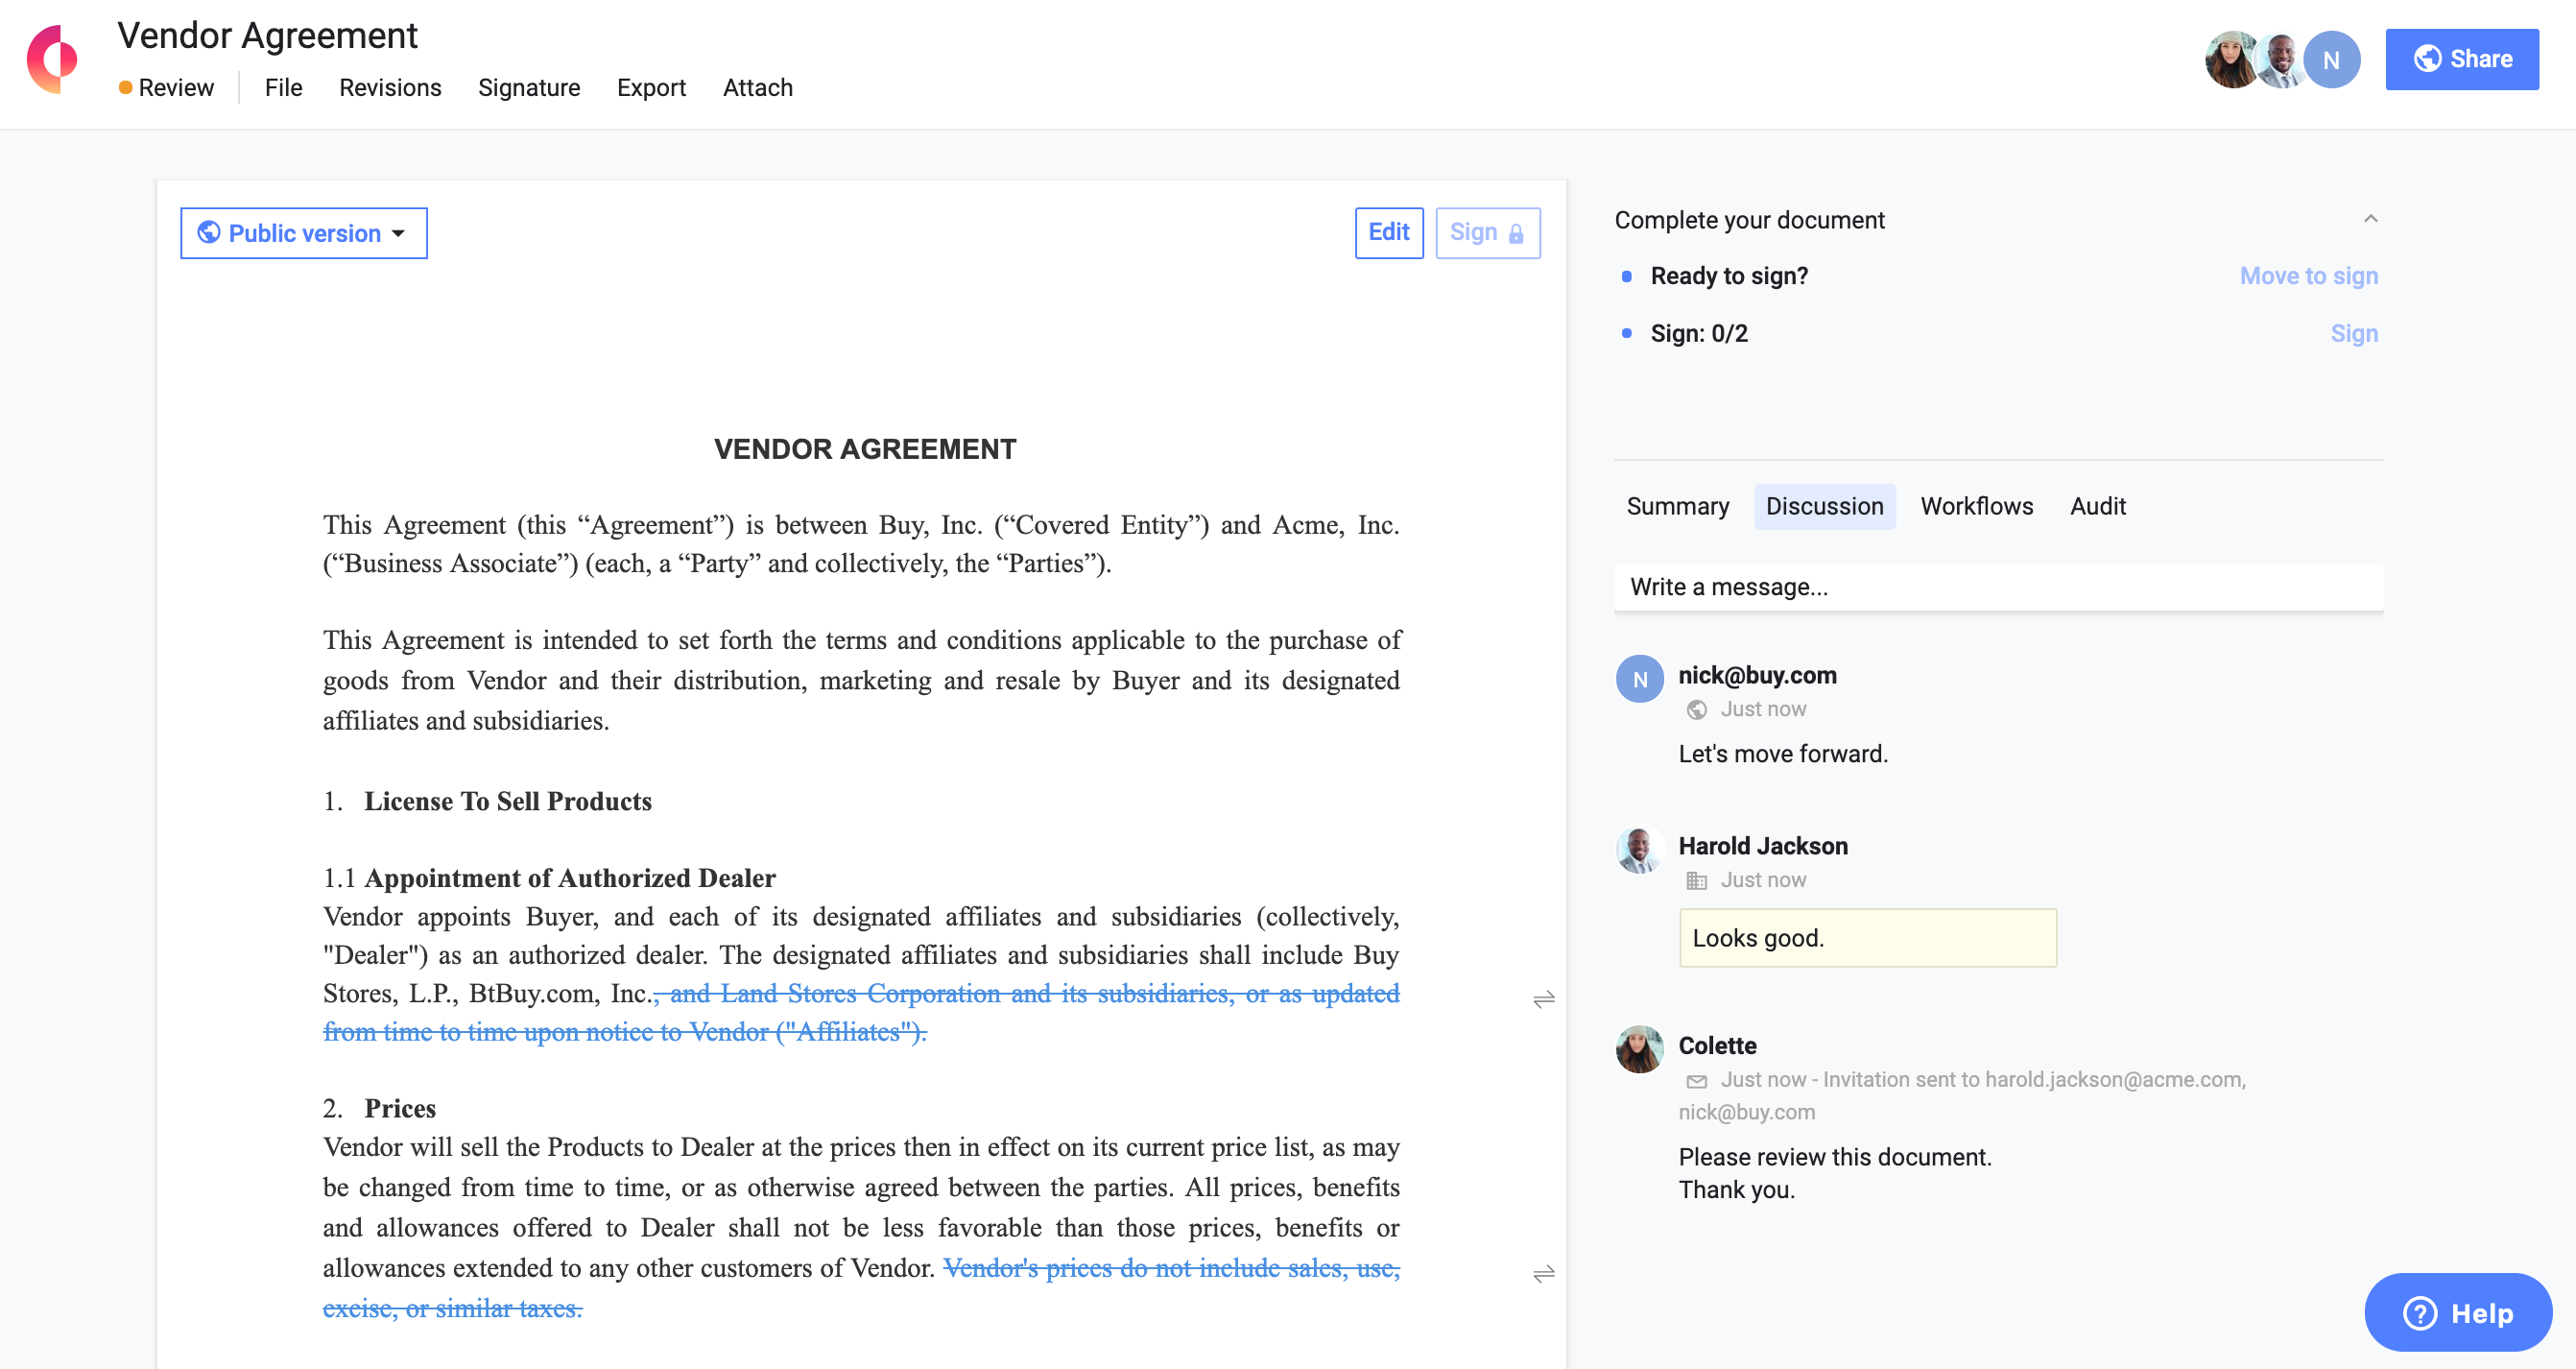Click the Edit button
This screenshot has height=1369, width=2576.
[1388, 232]
